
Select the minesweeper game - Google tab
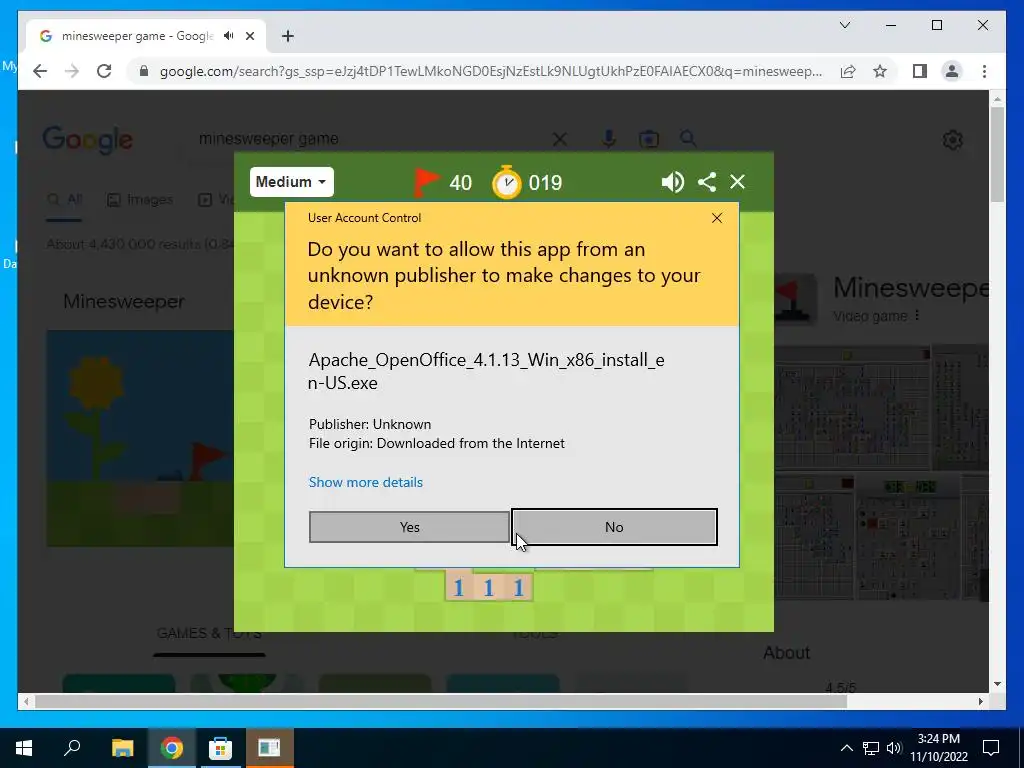point(138,36)
